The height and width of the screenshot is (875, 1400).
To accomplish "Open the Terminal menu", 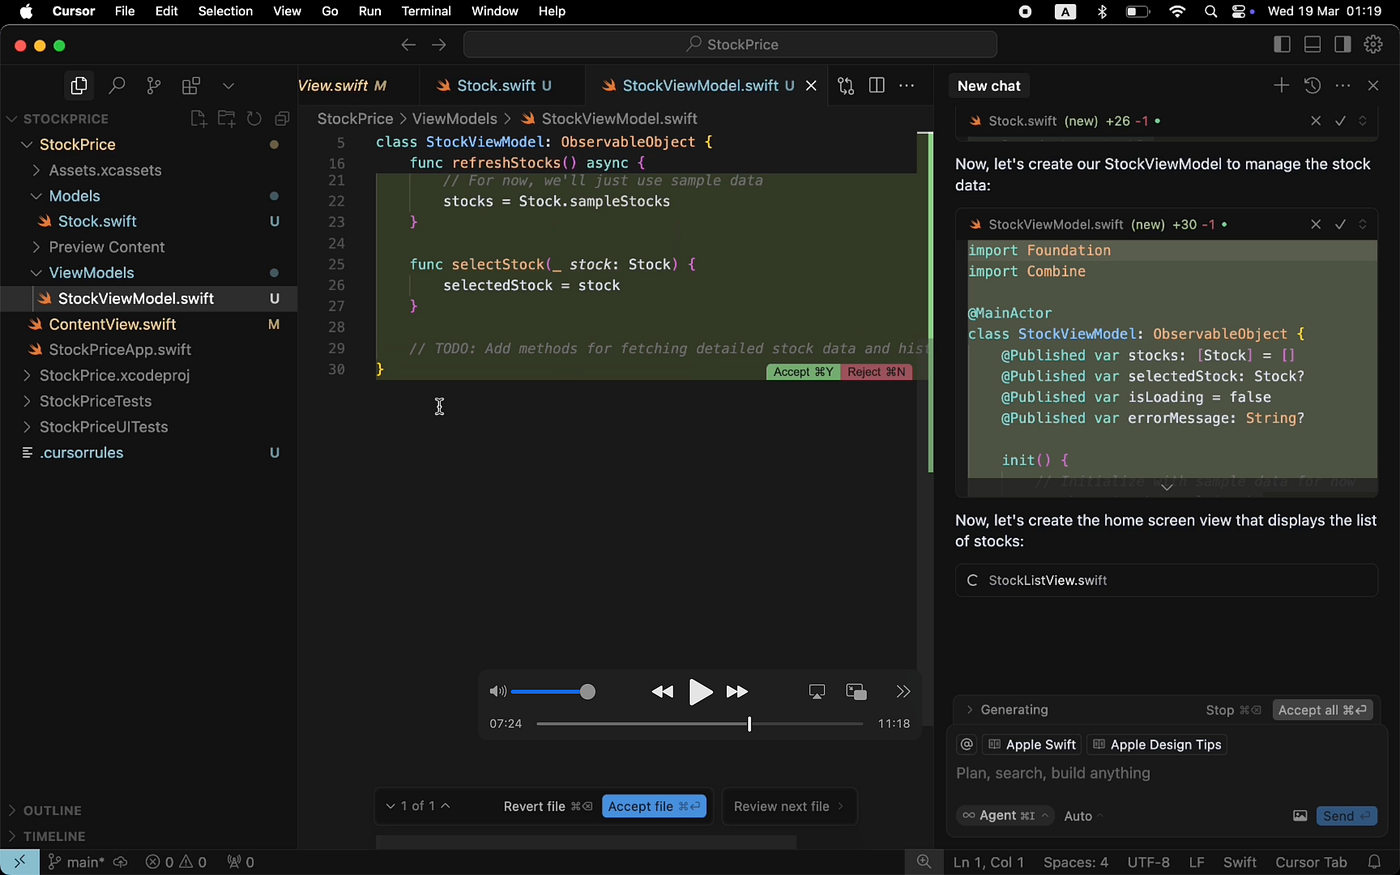I will 426,11.
